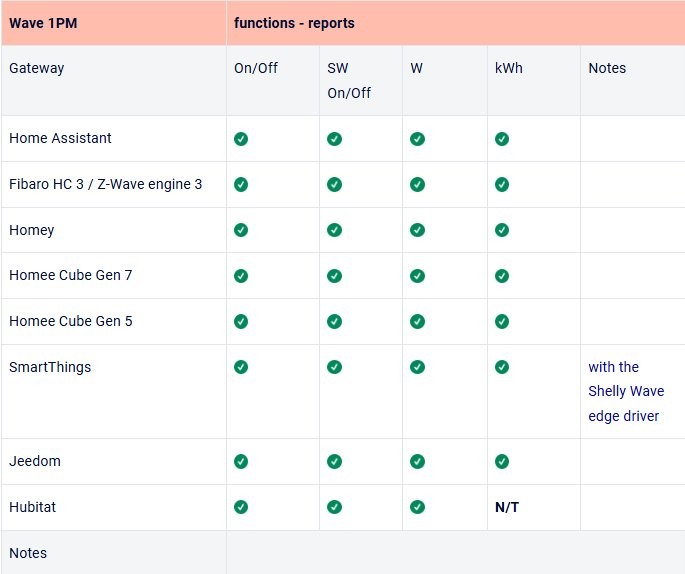Click Homey kWh checkmark icon

coord(502,230)
